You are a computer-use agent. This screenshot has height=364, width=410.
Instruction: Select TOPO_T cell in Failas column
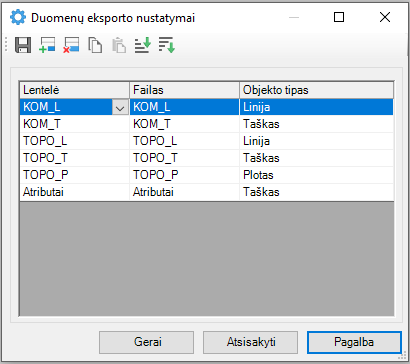tap(184, 158)
